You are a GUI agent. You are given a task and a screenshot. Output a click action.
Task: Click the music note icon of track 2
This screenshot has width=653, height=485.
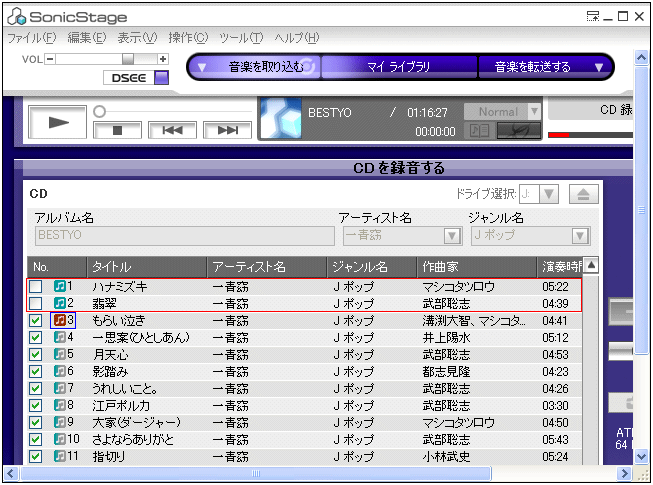point(60,303)
